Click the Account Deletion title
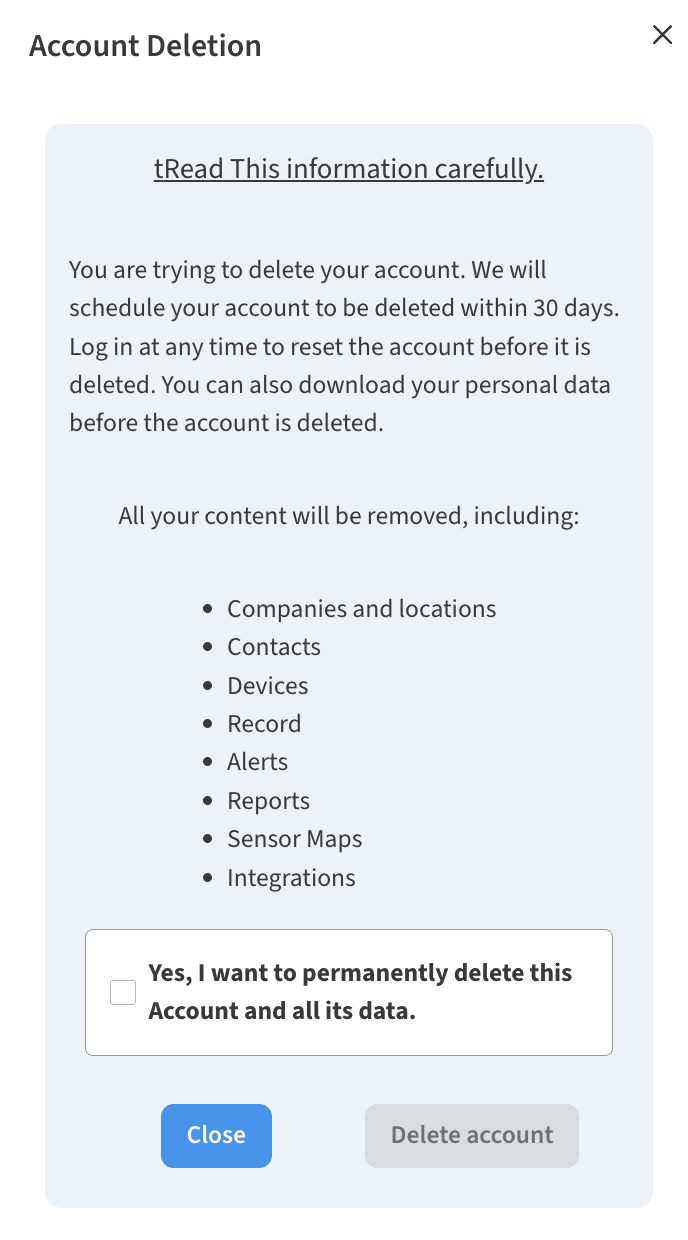The image size is (688, 1240). click(144, 45)
